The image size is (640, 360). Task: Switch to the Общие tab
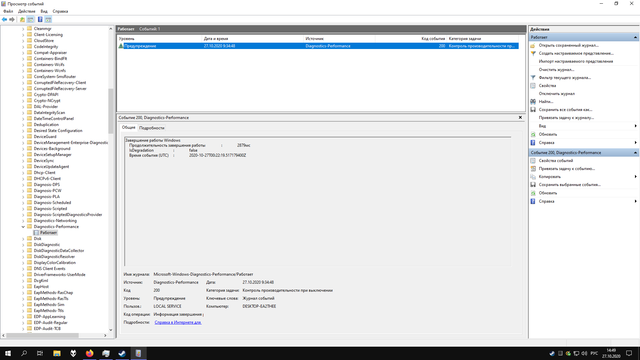click(129, 127)
